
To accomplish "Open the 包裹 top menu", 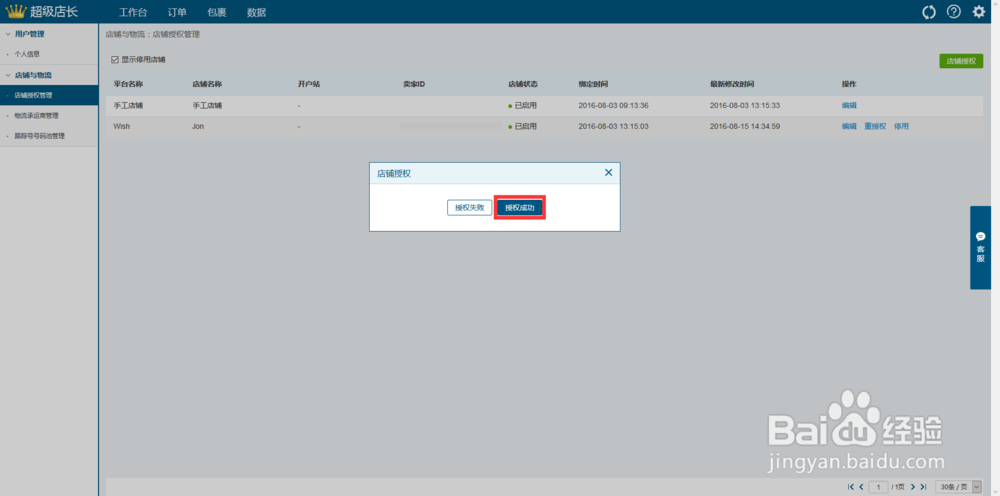I will (x=217, y=12).
